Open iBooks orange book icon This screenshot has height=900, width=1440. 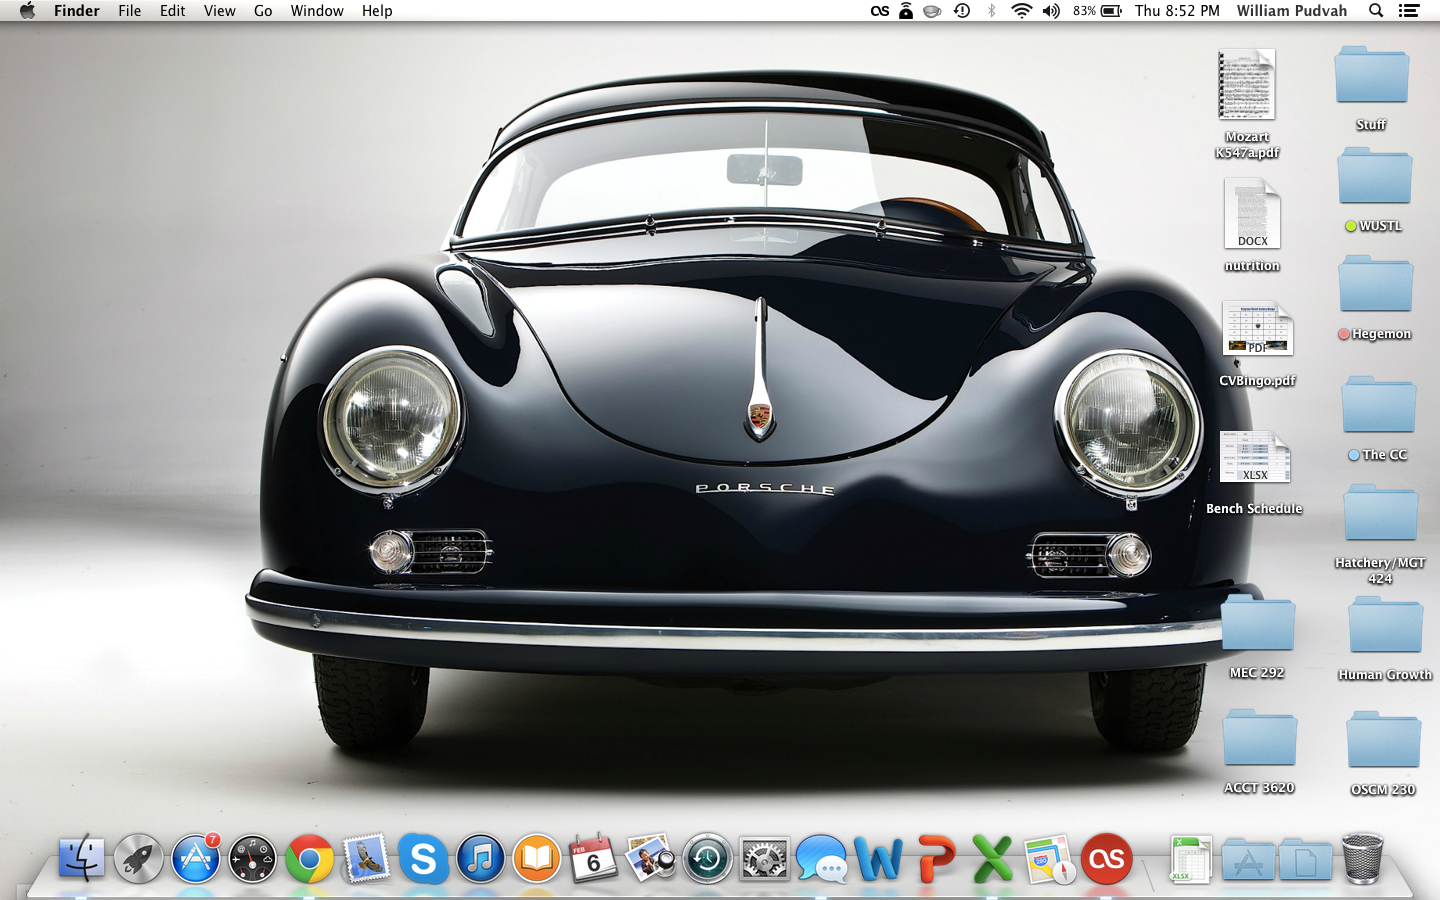pyautogui.click(x=537, y=859)
